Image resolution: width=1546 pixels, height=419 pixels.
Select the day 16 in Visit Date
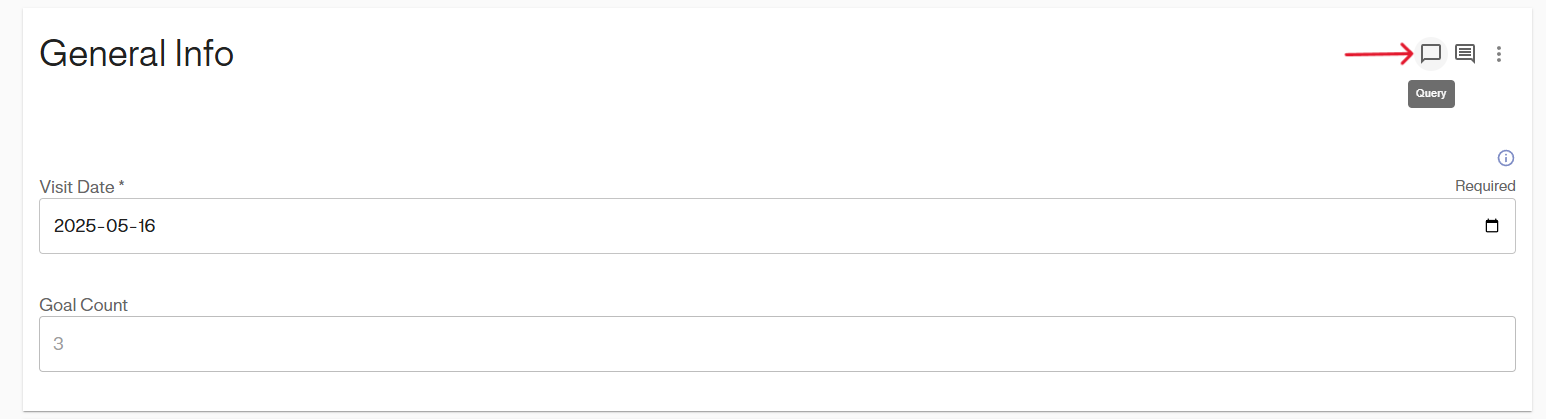(146, 226)
